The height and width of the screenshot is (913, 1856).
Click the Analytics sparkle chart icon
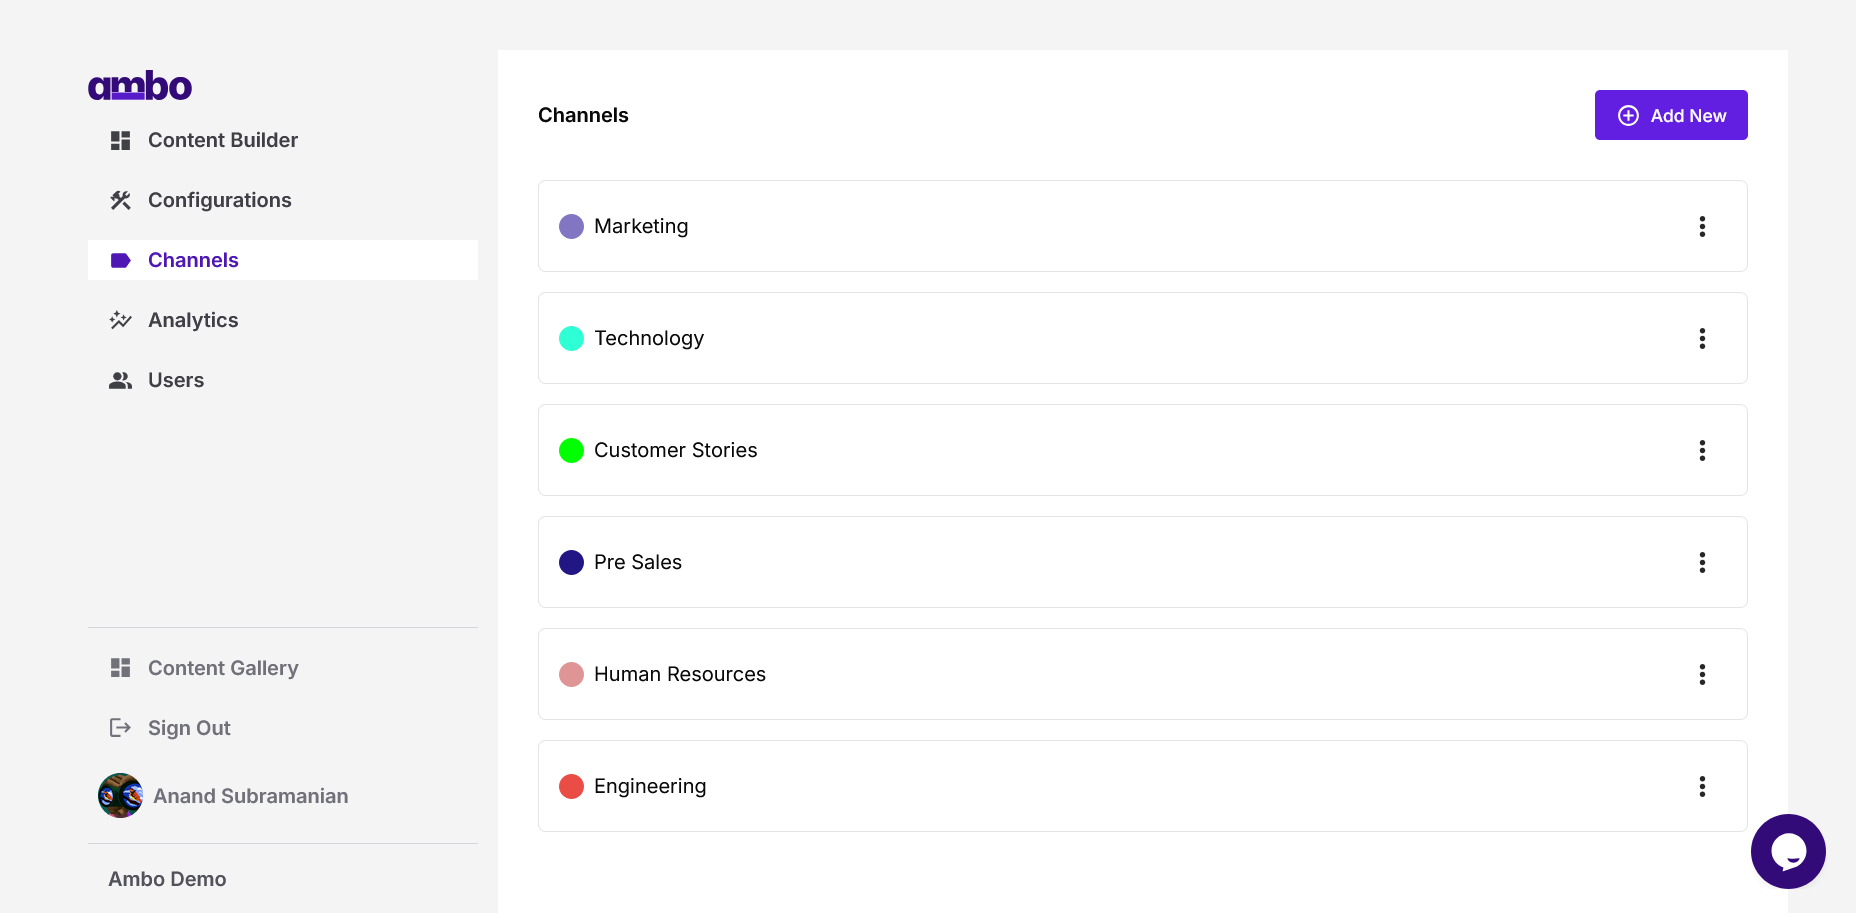pyautogui.click(x=121, y=320)
